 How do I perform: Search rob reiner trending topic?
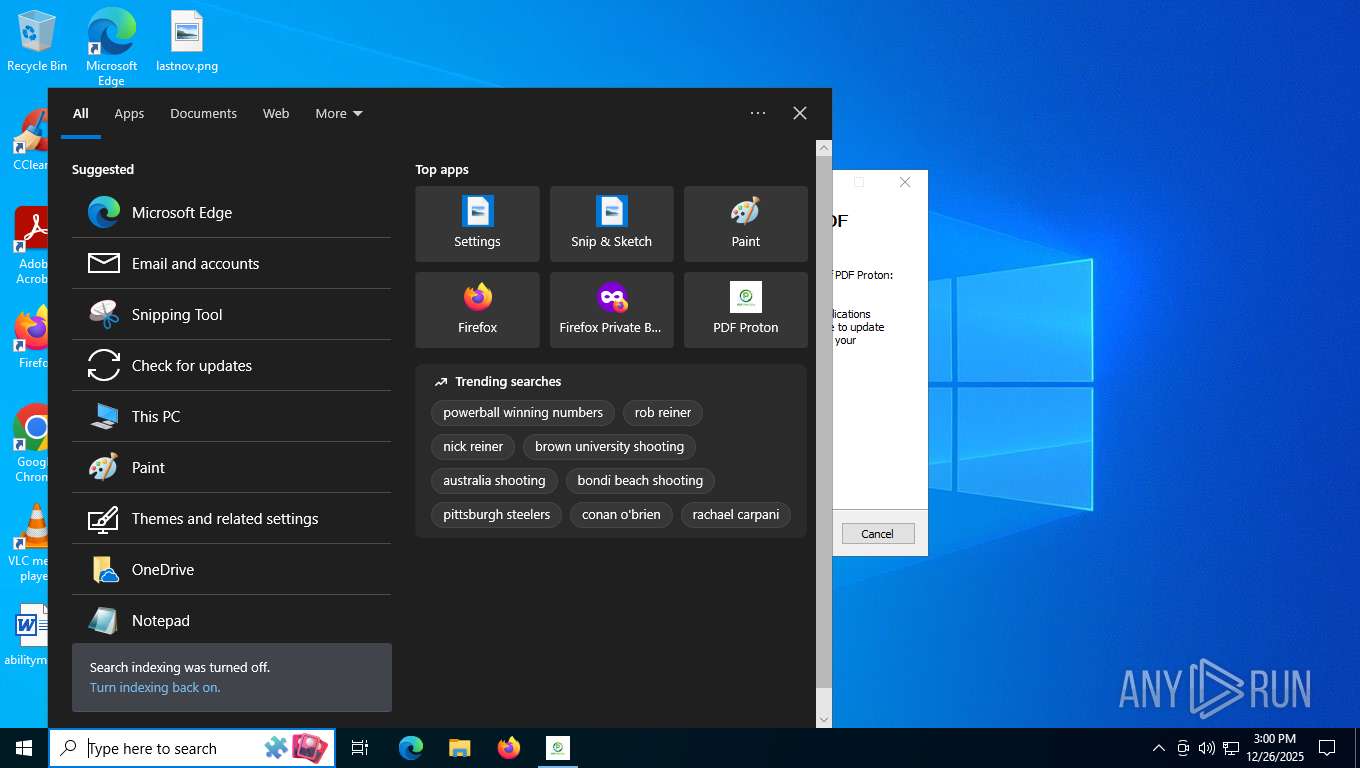pyautogui.click(x=663, y=412)
